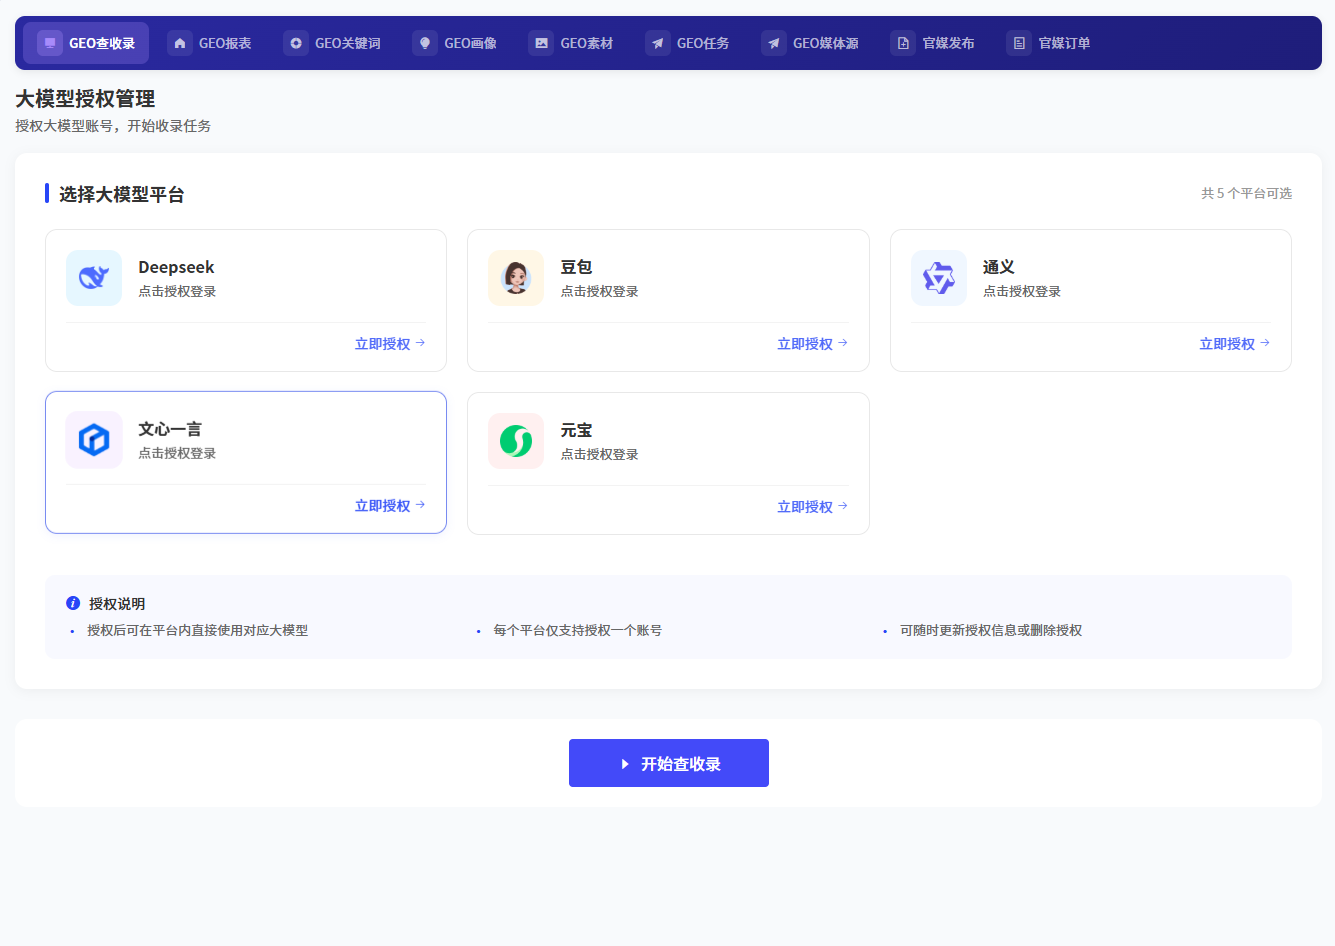Click the 元宝 green logo
The image size is (1335, 946).
pos(516,441)
